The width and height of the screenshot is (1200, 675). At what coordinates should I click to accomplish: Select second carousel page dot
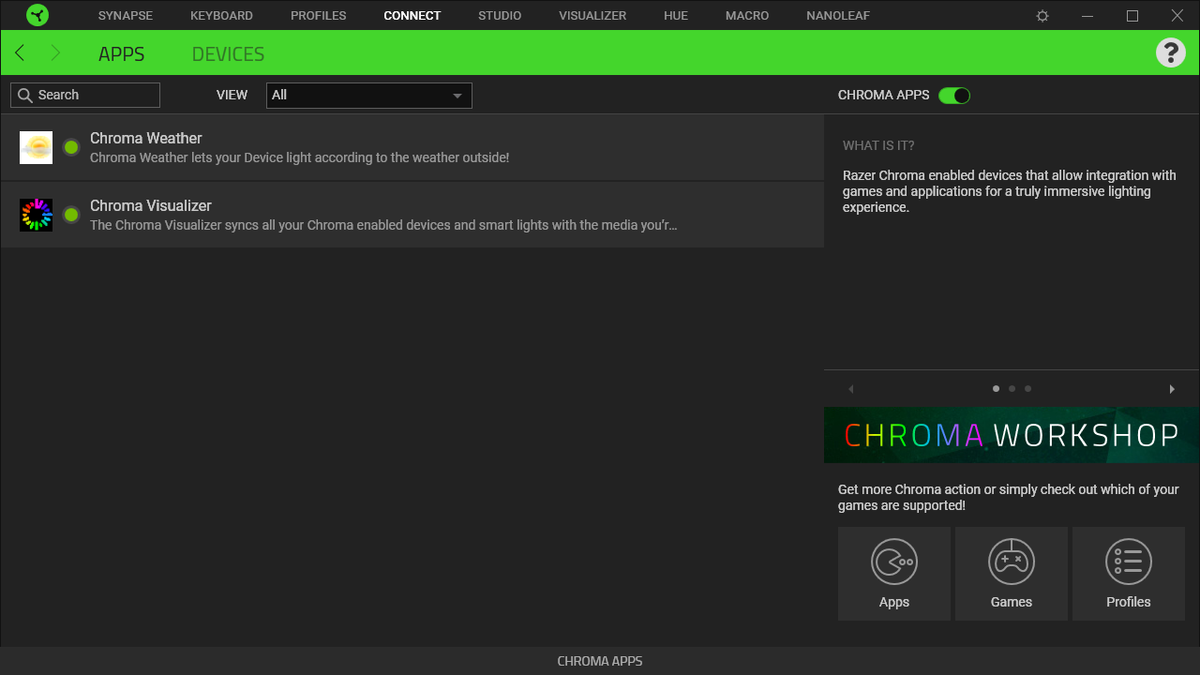[1012, 389]
